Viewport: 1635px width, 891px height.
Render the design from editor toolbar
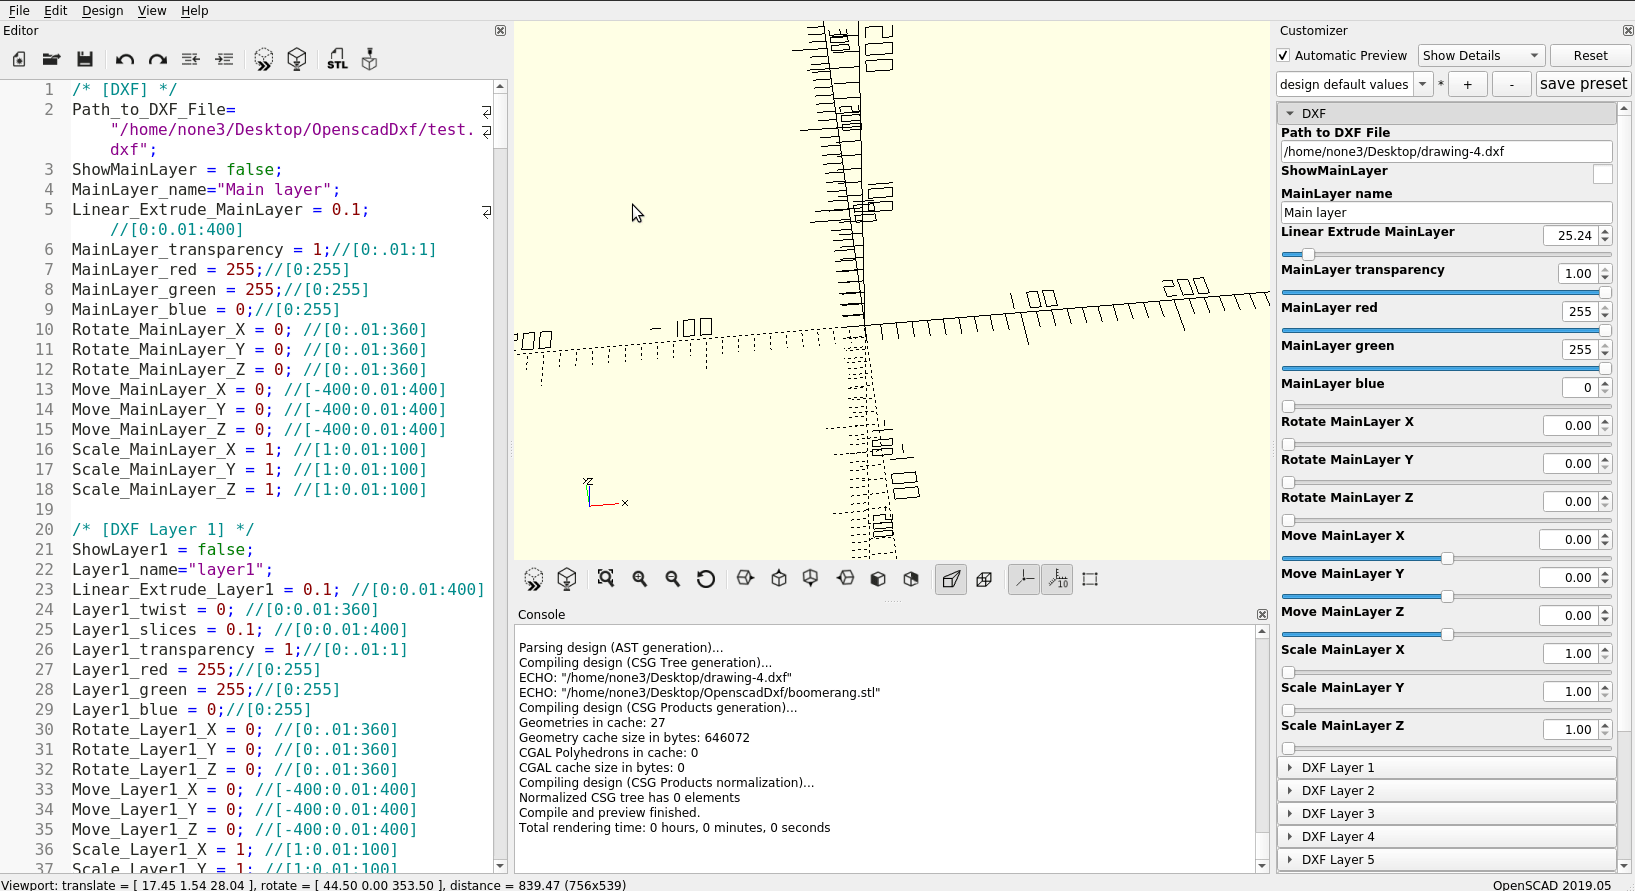tap(297, 60)
